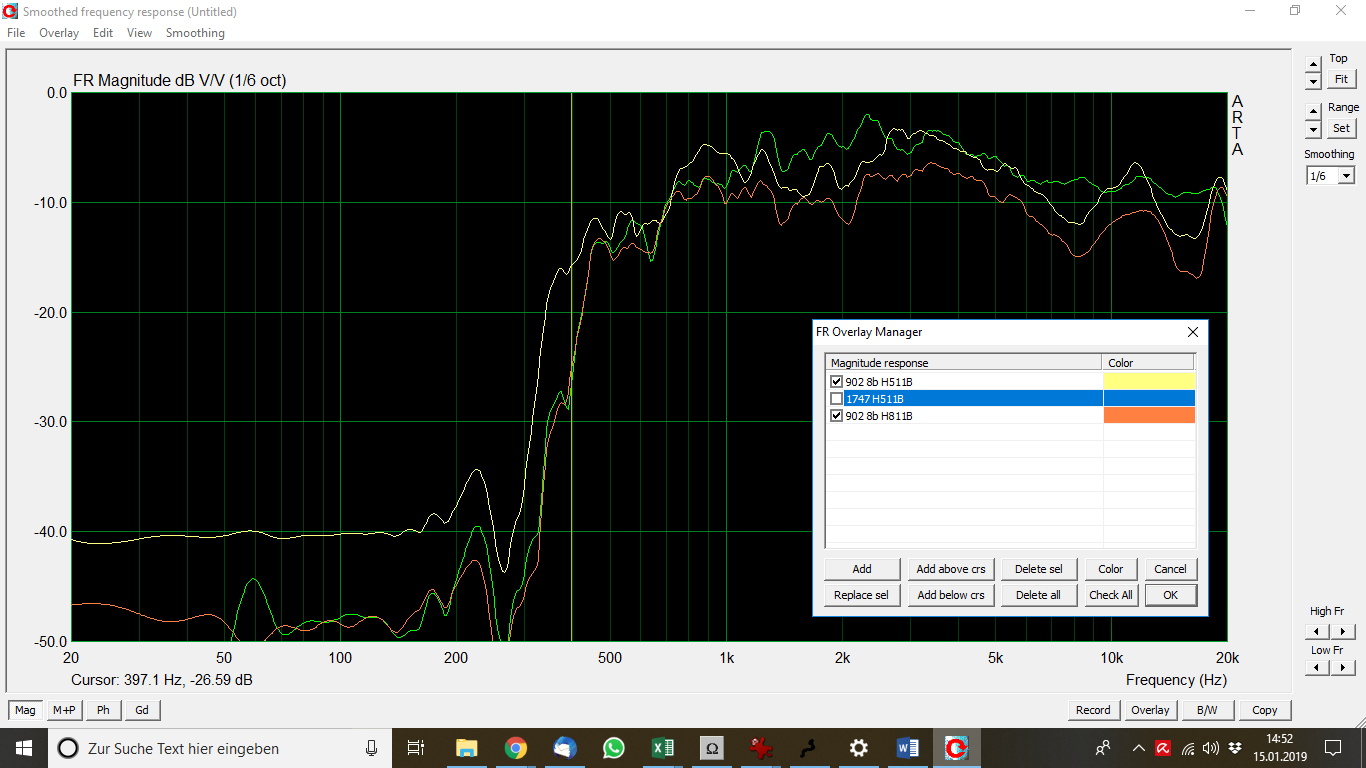This screenshot has height=768, width=1366.
Task: Cancel the FR Overlay Manager dialog
Action: tap(1170, 569)
